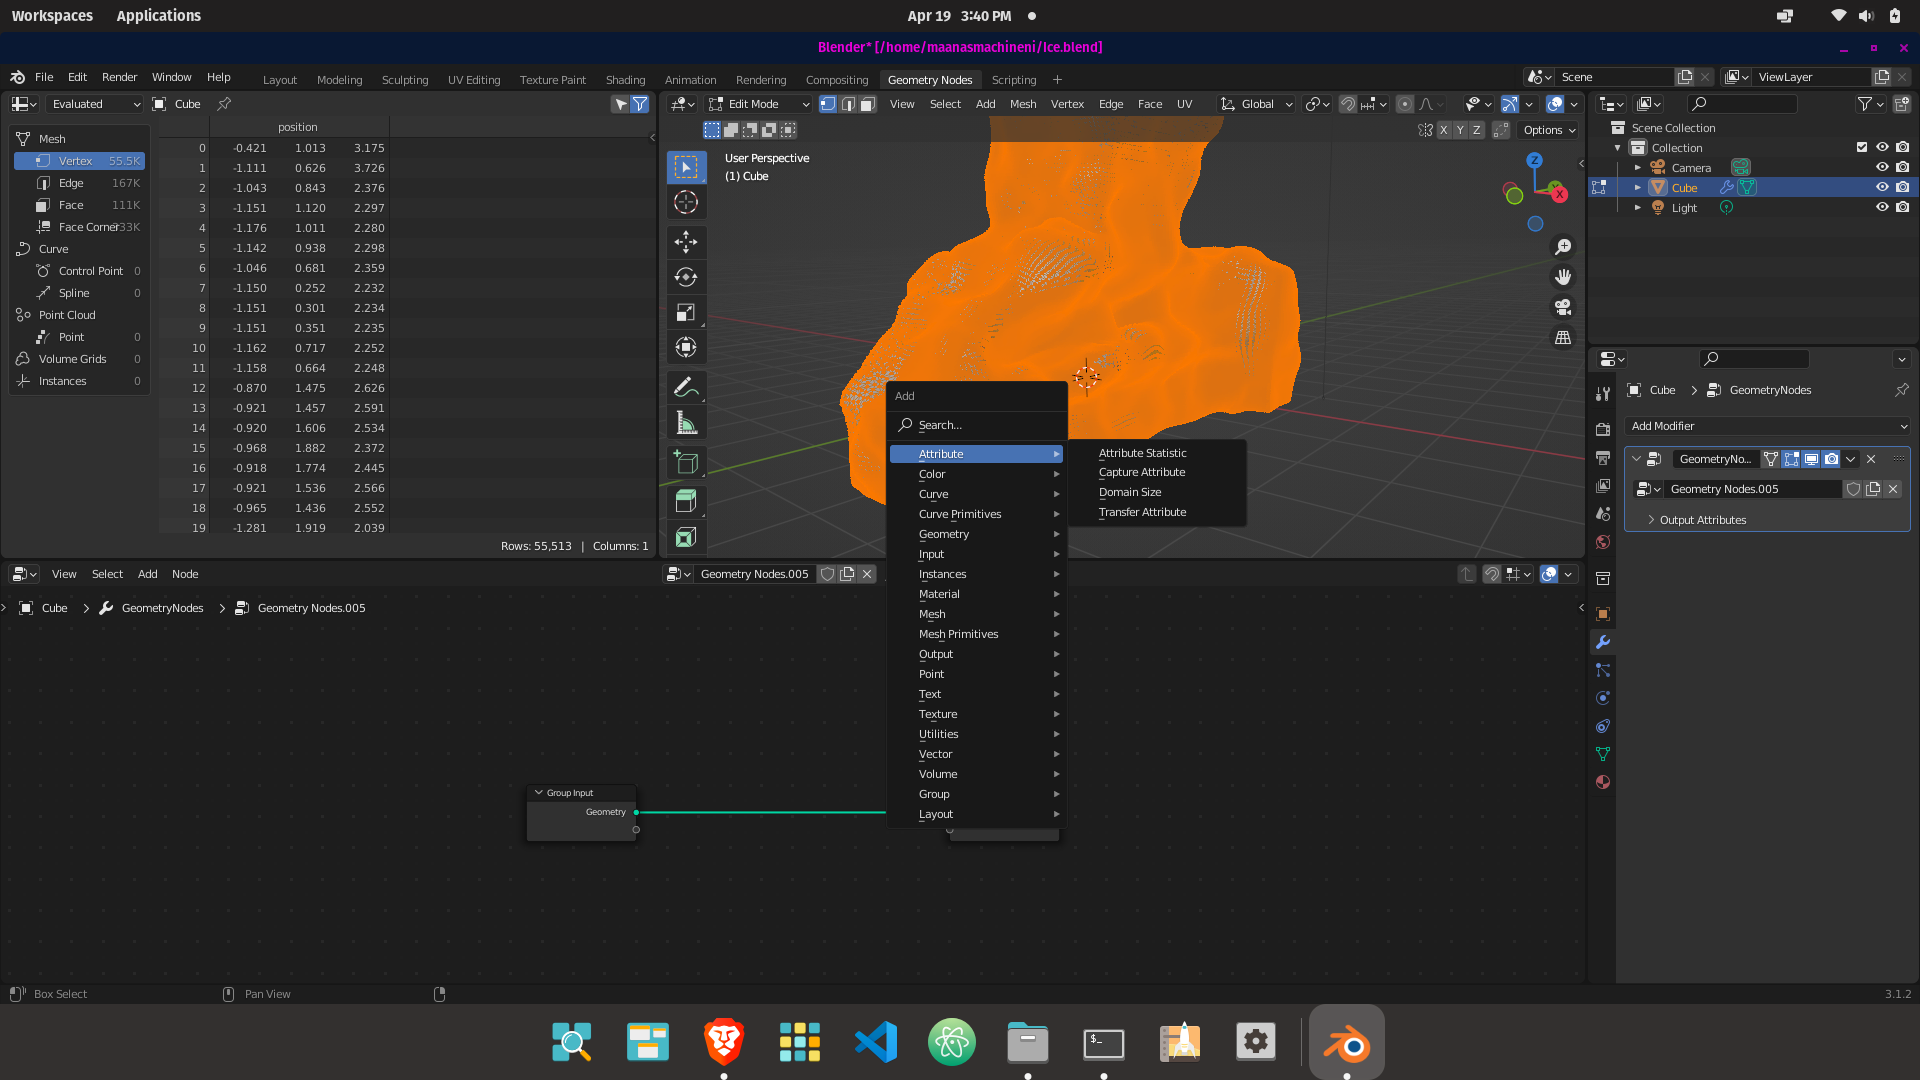Image resolution: width=1920 pixels, height=1080 pixels.
Task: Open the Edit Mode dropdown
Action: [x=759, y=104]
